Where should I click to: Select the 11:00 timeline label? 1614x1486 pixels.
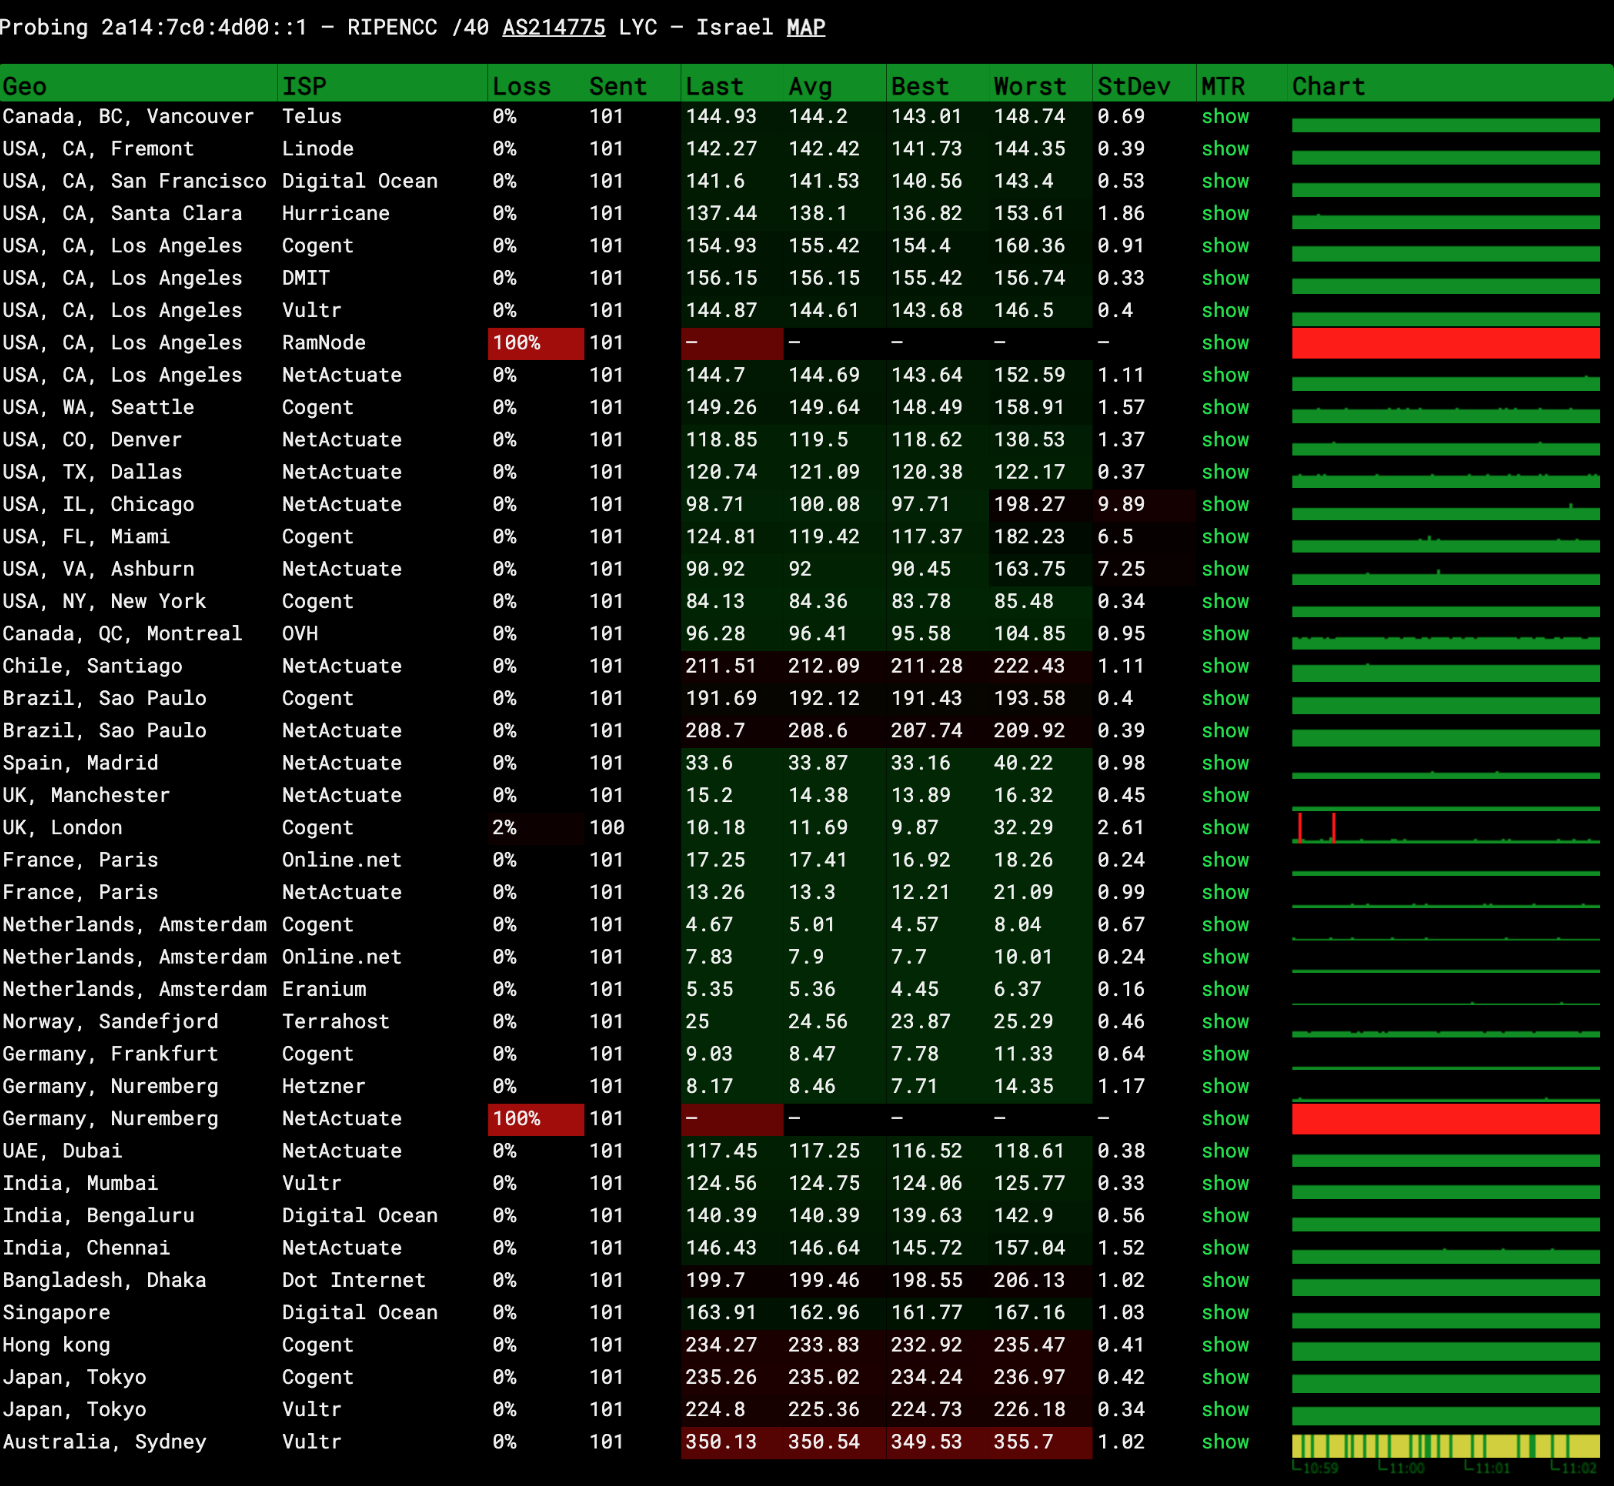click(x=1404, y=1468)
